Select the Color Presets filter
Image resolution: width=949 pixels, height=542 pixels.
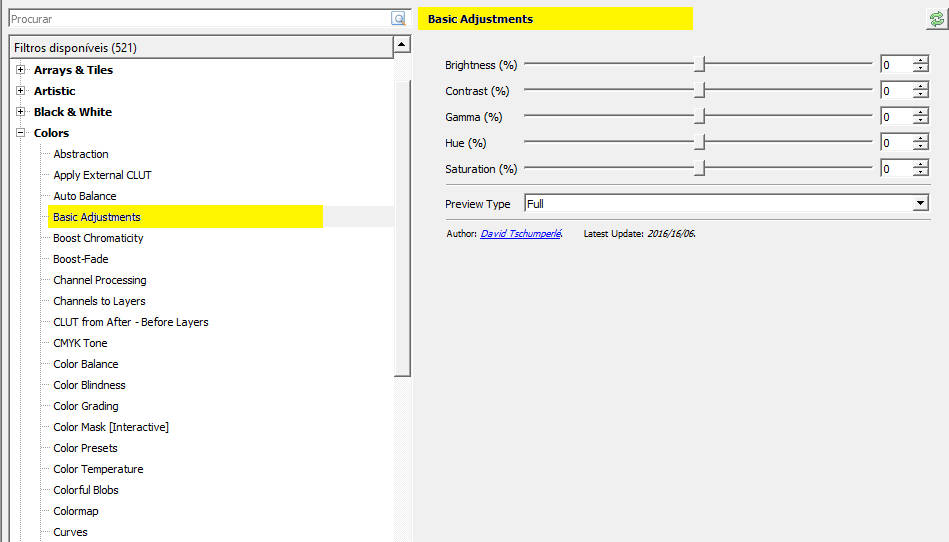point(85,448)
